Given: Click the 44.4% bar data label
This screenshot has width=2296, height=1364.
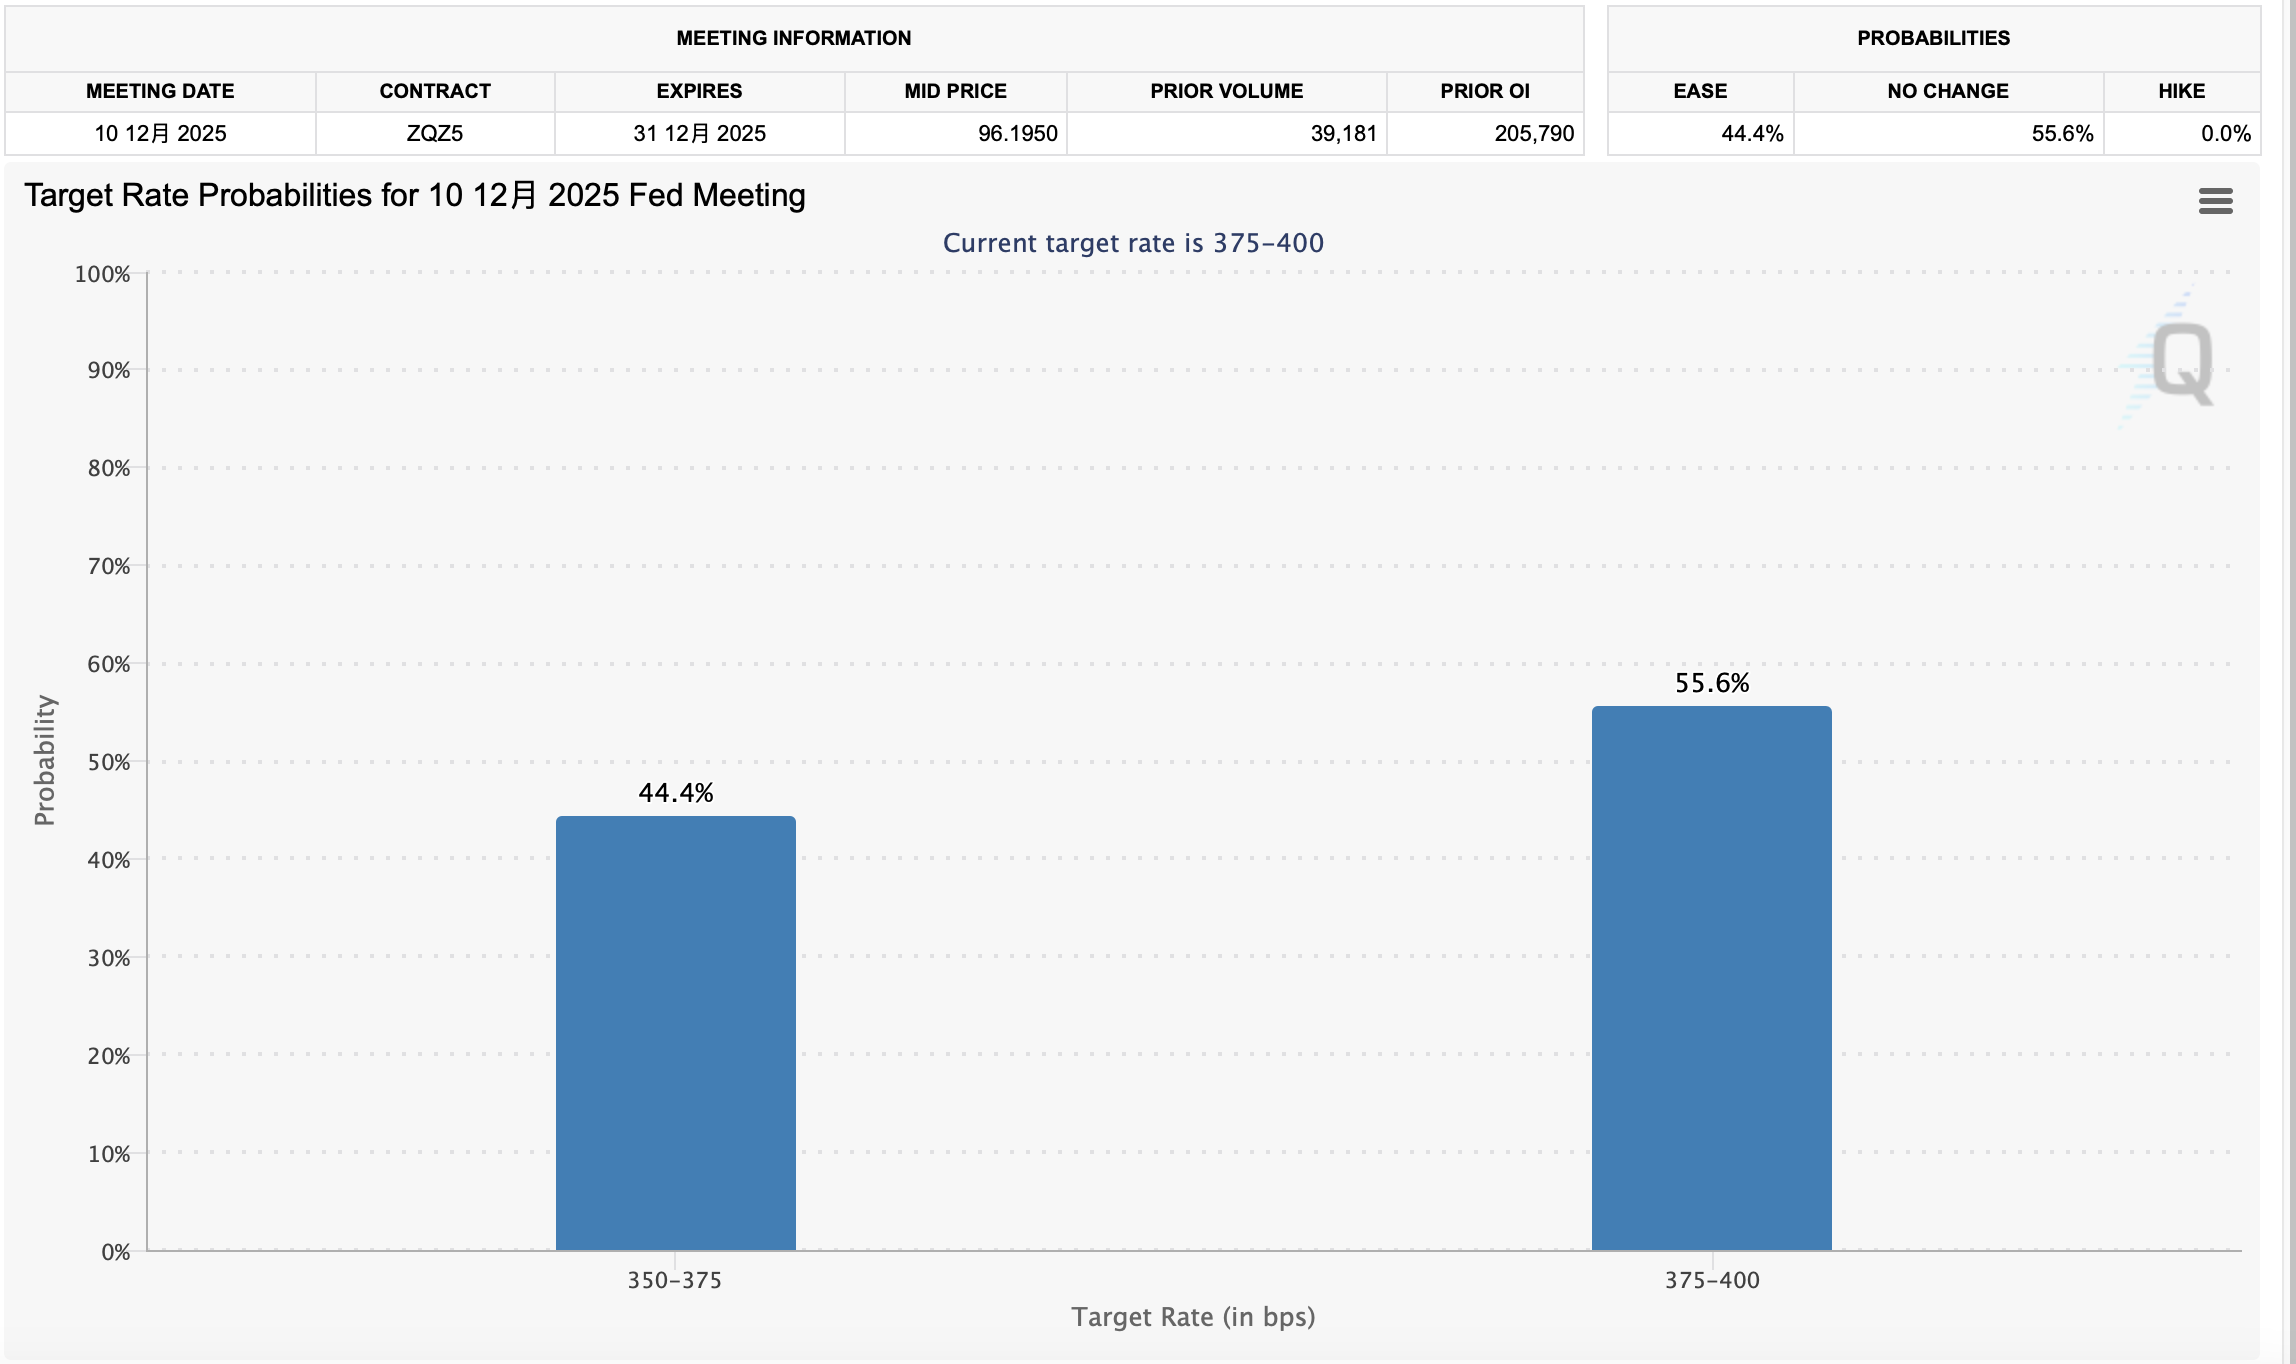Looking at the screenshot, I should pos(676,793).
